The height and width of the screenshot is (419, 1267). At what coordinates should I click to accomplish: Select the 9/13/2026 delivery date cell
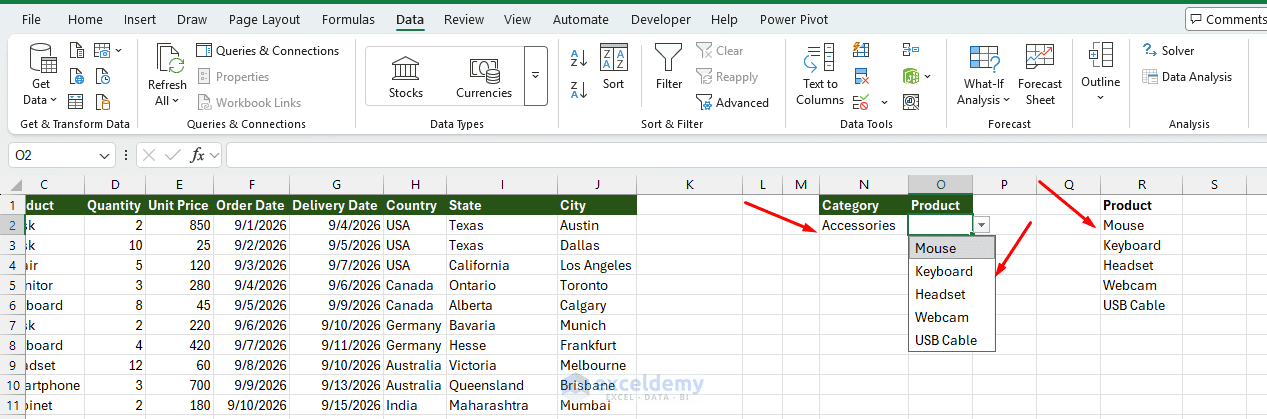pos(336,385)
